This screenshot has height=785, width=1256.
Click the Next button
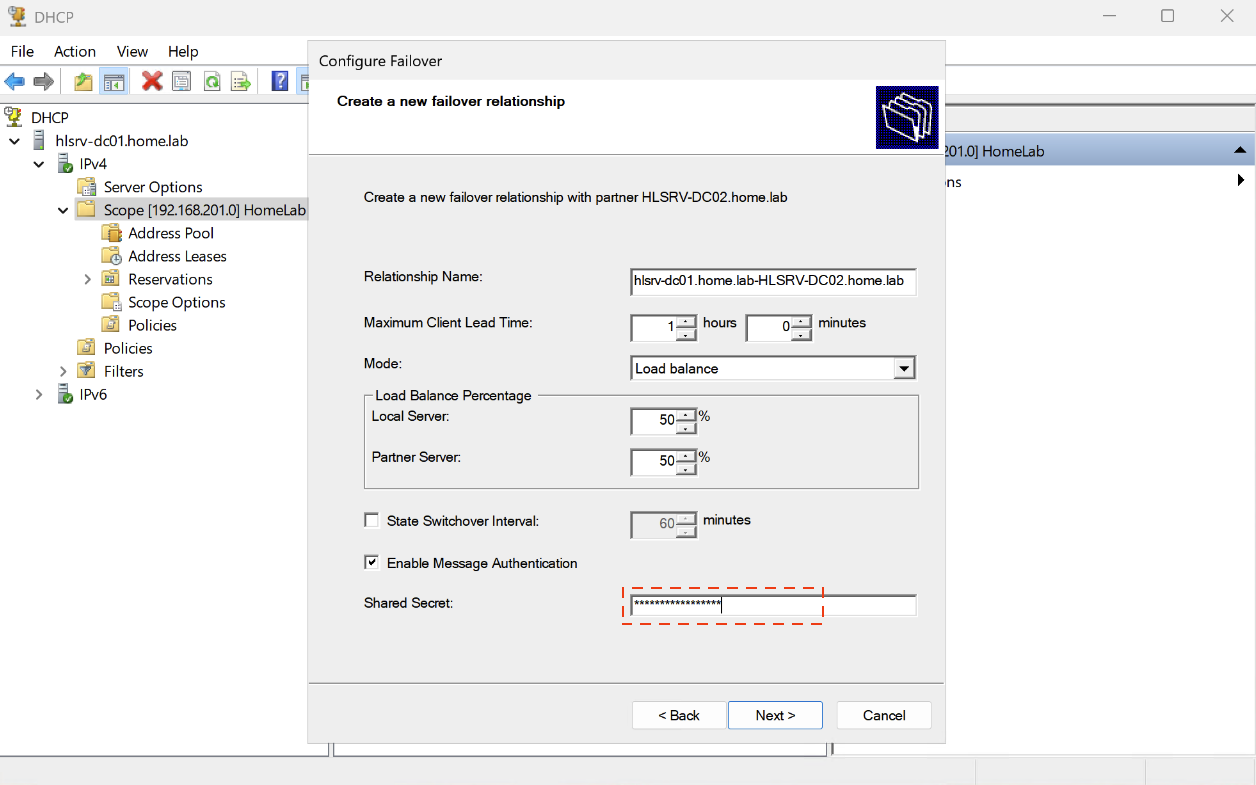(x=775, y=715)
